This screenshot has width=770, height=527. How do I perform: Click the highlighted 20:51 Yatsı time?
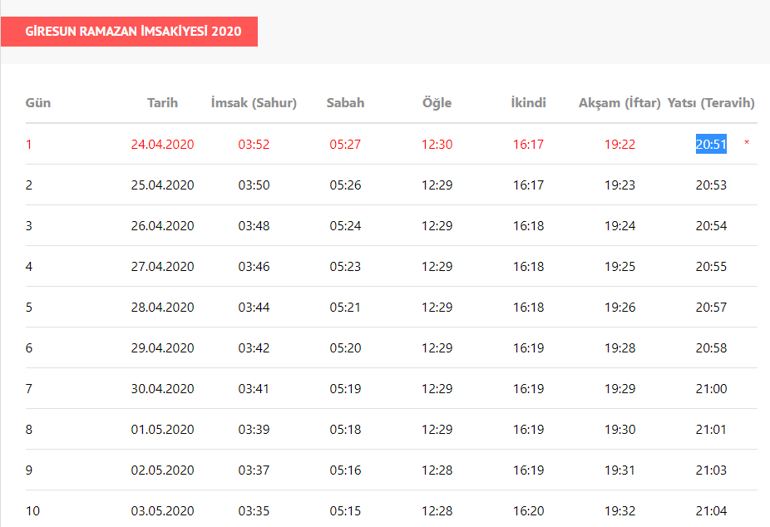711,144
